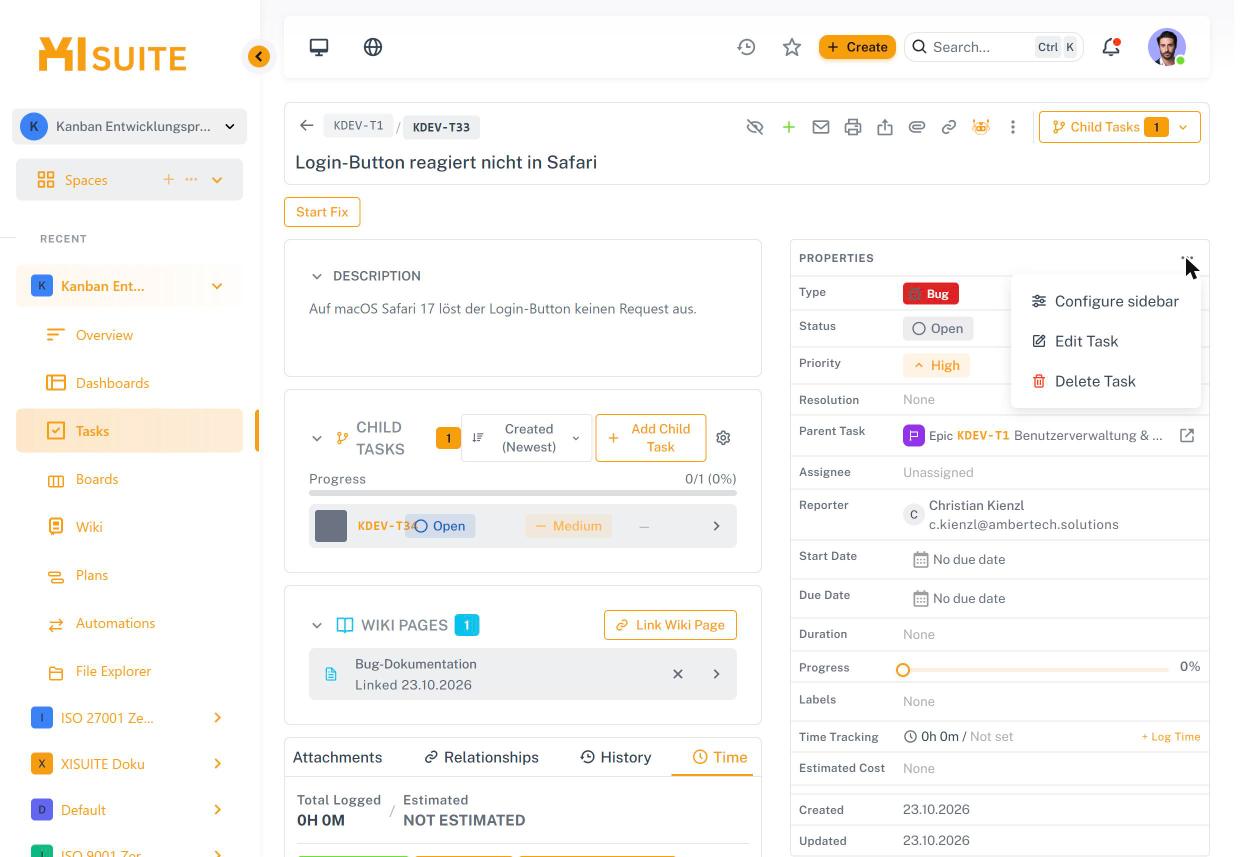Click the Create button
Screen dimensions: 1249x857
[857, 47]
